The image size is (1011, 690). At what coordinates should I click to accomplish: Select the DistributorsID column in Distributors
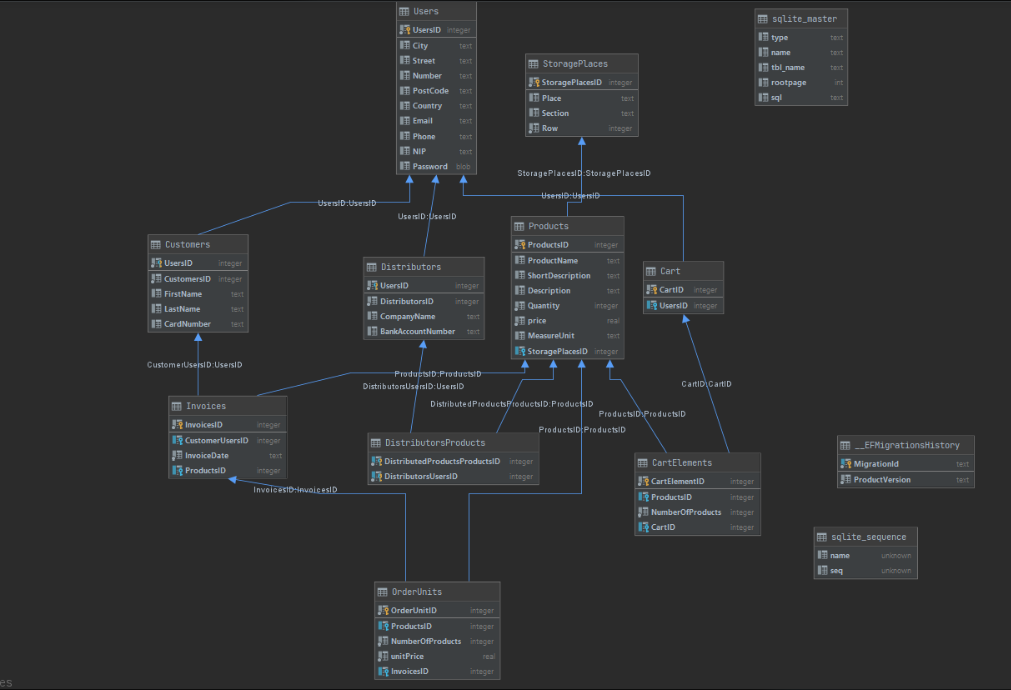[x=424, y=301]
